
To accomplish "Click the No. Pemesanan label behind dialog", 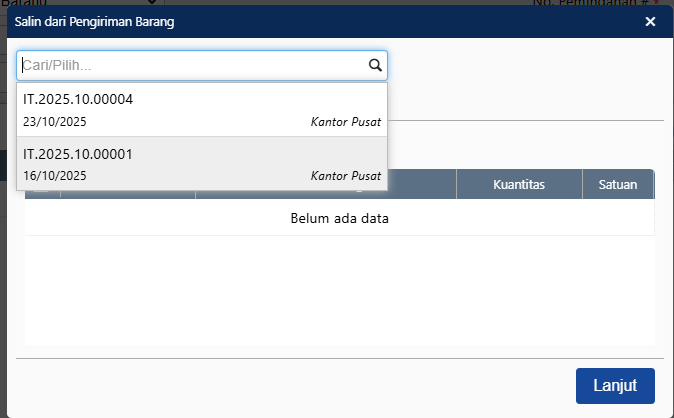I will tap(610, 3).
